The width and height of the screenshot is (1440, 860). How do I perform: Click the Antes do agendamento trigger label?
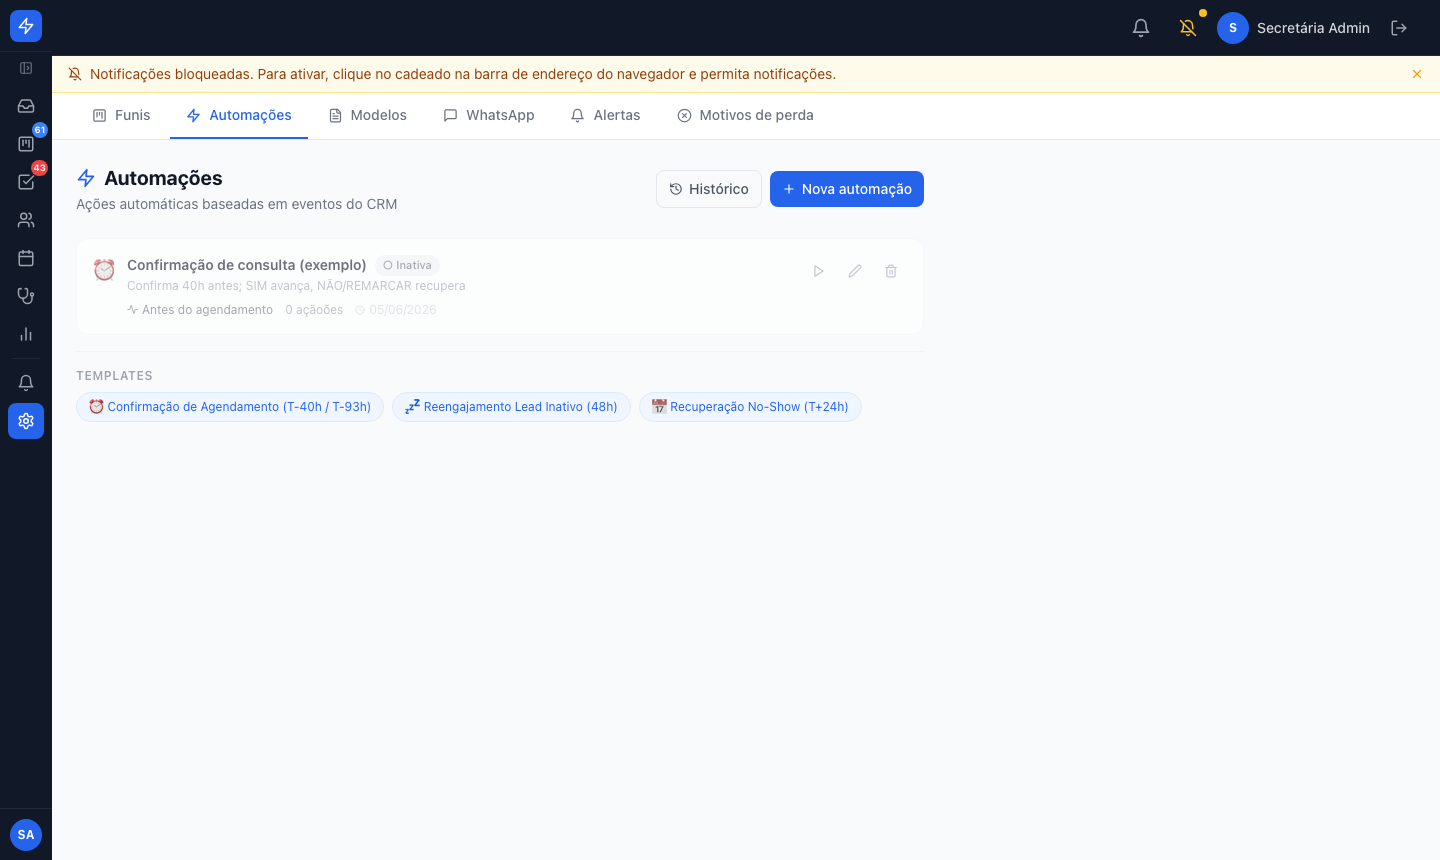coord(200,310)
